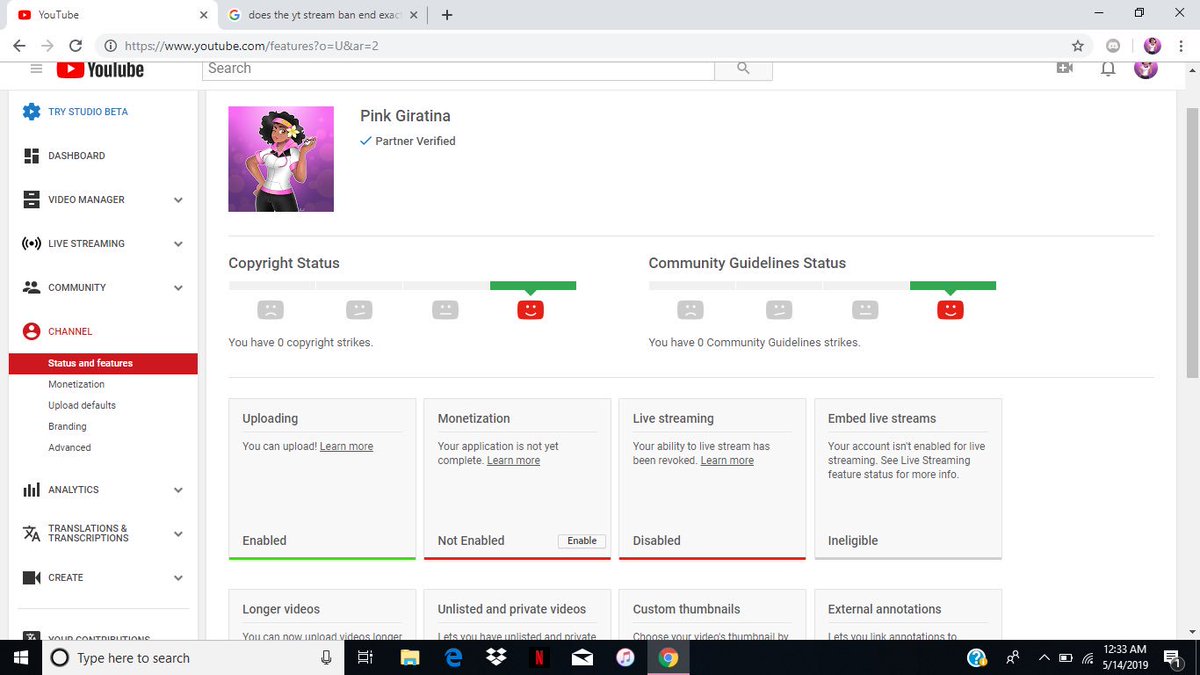This screenshot has width=1200, height=675.
Task: Click the browser back arrow
Action: pos(20,46)
